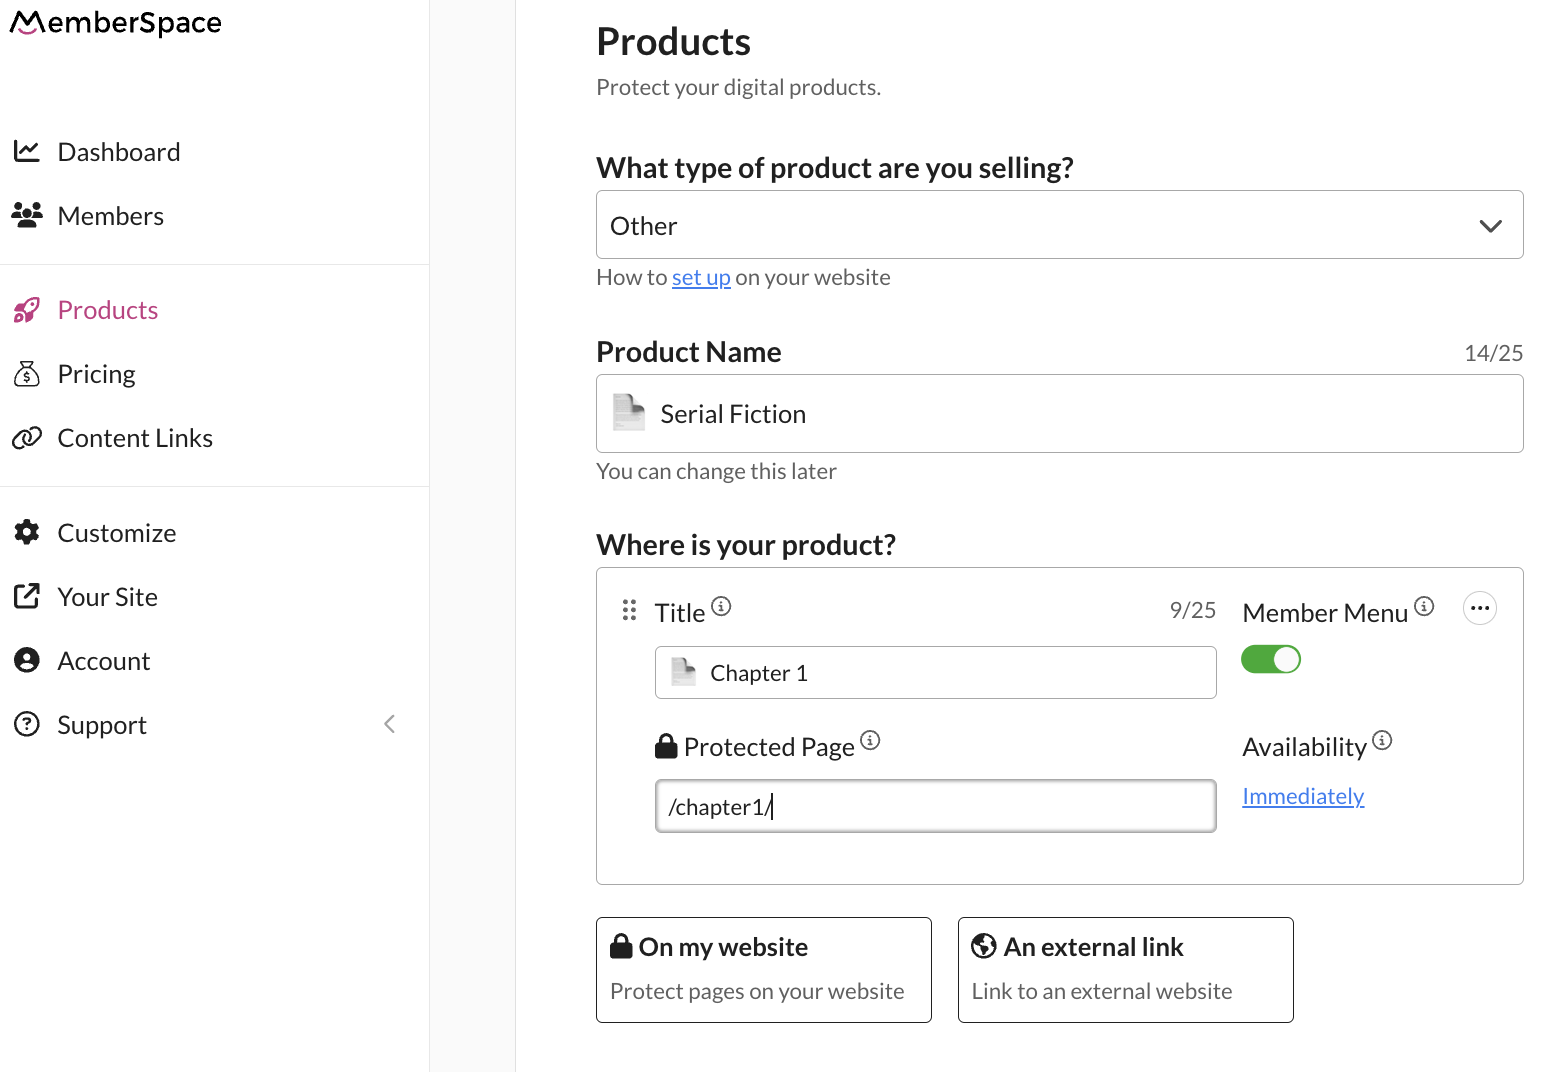Viewport: 1568px width, 1072px height.
Task: Click the drag handle beside Title
Action: click(x=629, y=610)
